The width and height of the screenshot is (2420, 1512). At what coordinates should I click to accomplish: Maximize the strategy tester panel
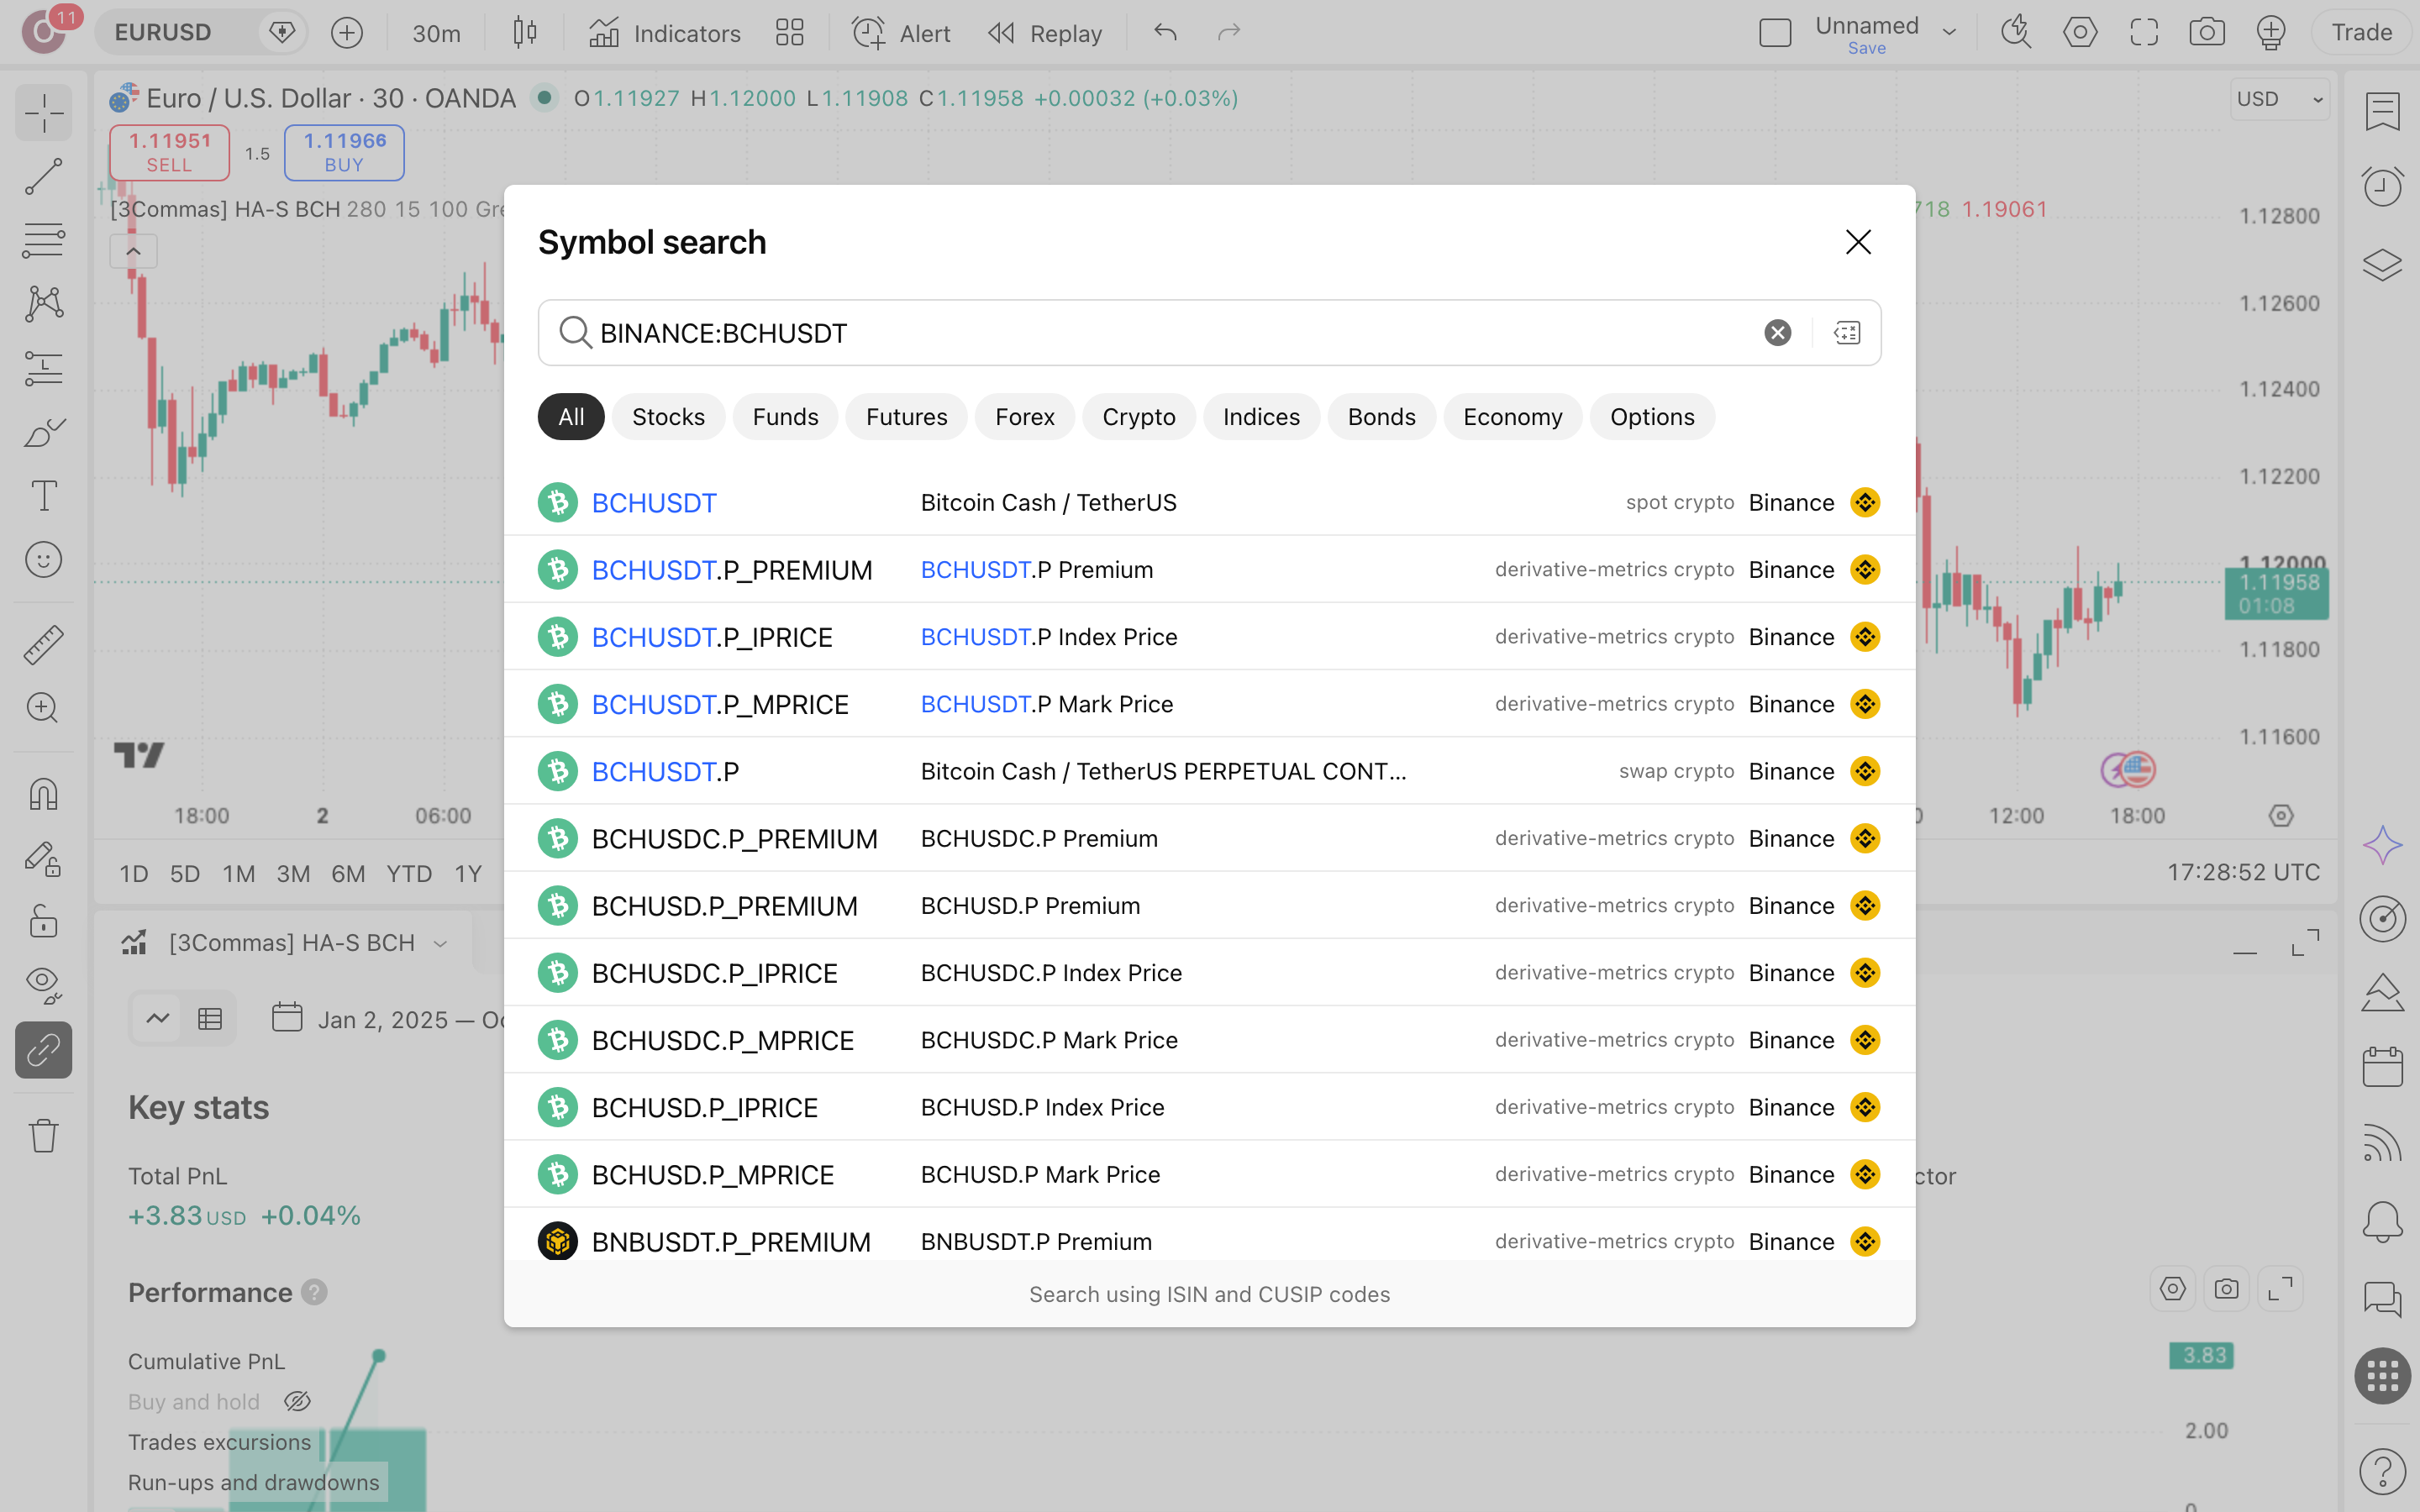tap(2306, 942)
